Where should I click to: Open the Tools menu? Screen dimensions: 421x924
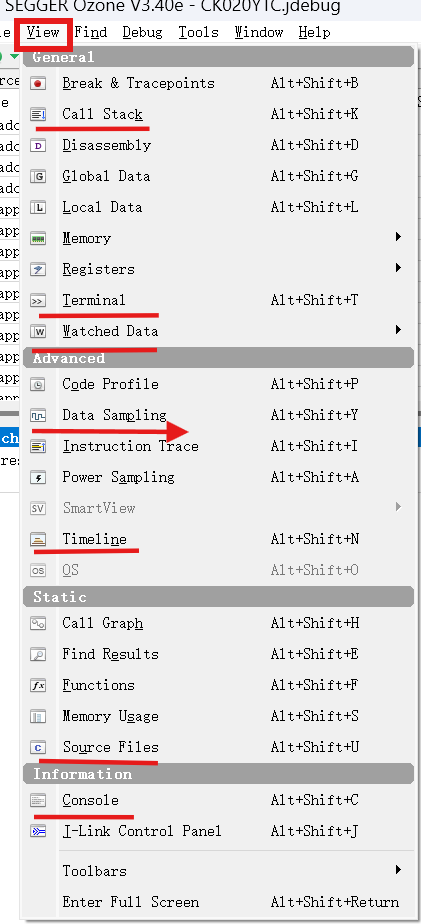[x=199, y=32]
